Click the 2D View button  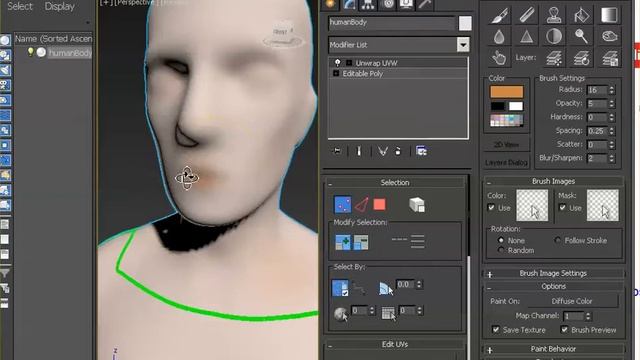pos(506,144)
